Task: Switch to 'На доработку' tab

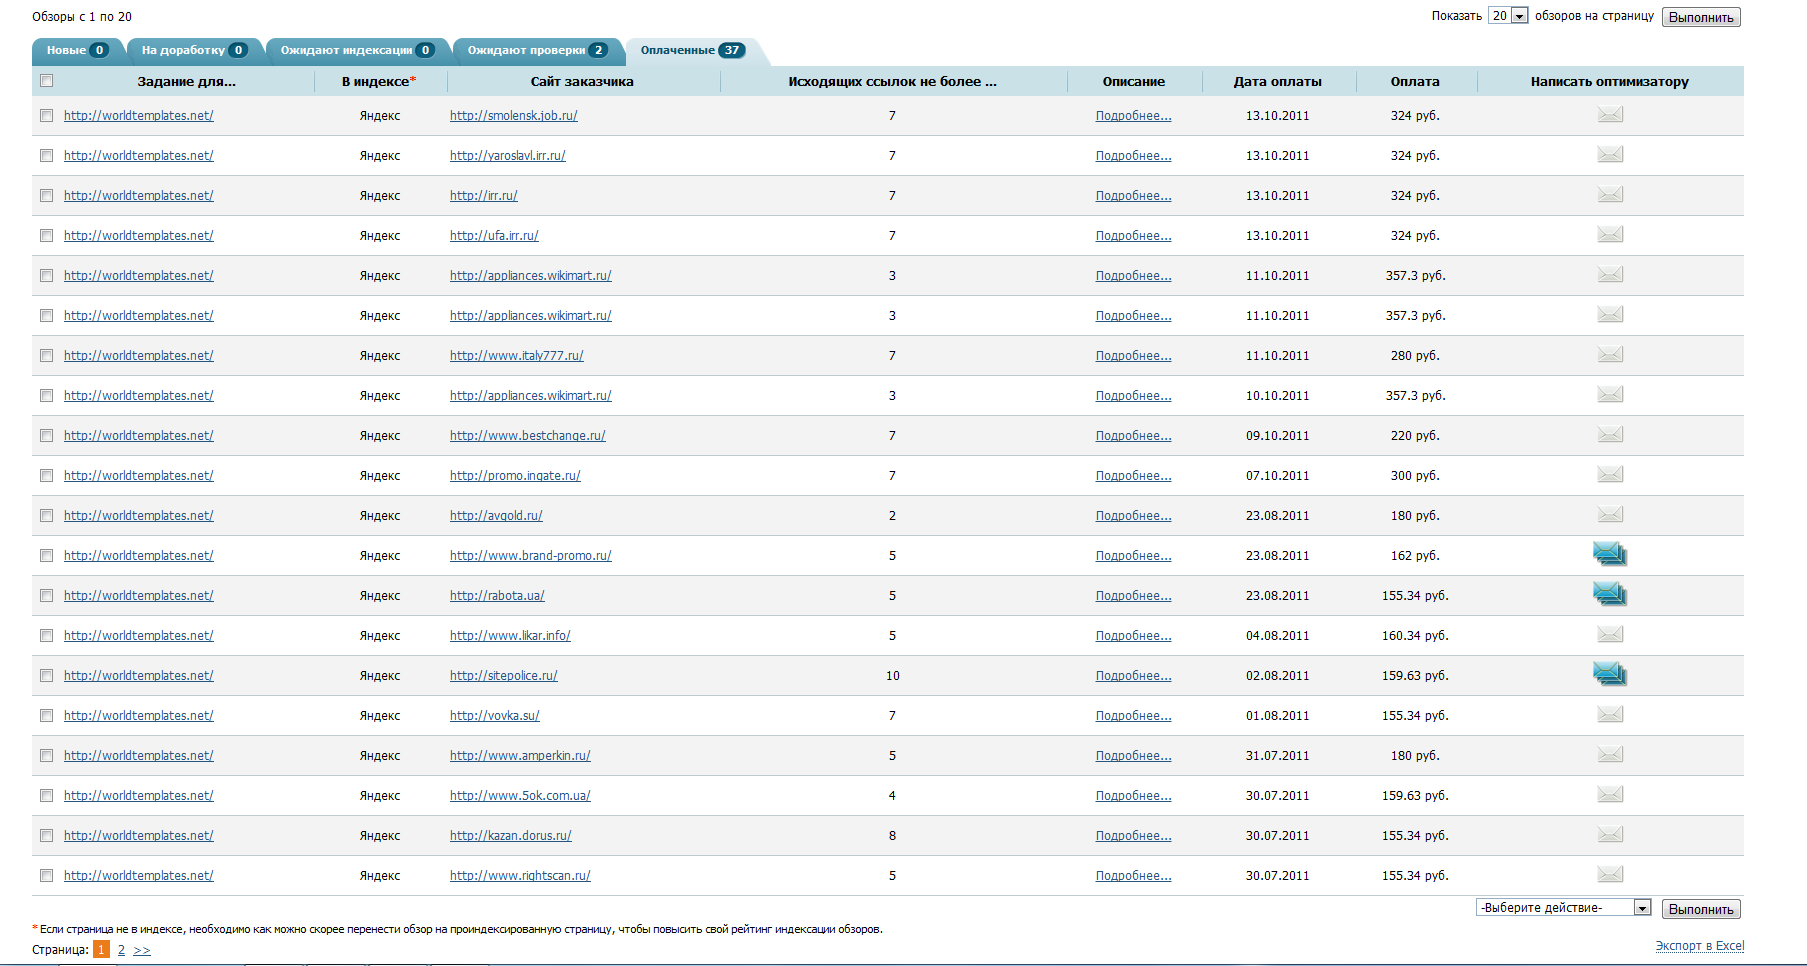Action: pyautogui.click(x=193, y=50)
